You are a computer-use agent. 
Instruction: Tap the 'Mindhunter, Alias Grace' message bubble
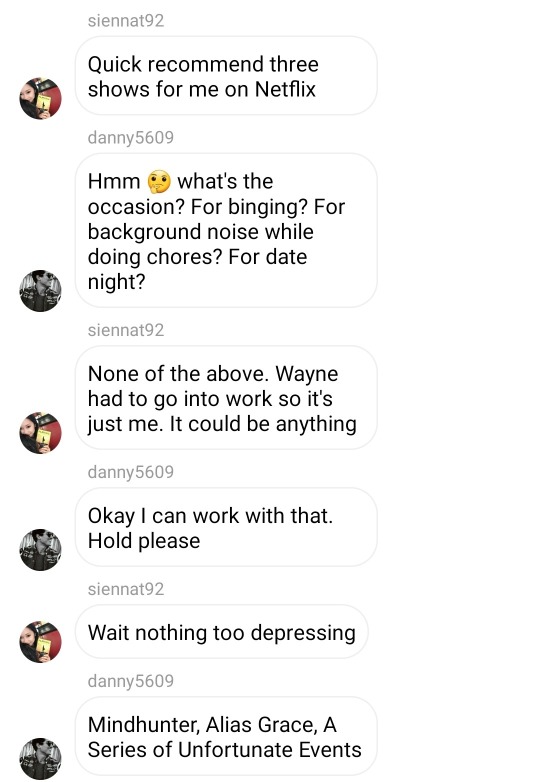tap(226, 736)
